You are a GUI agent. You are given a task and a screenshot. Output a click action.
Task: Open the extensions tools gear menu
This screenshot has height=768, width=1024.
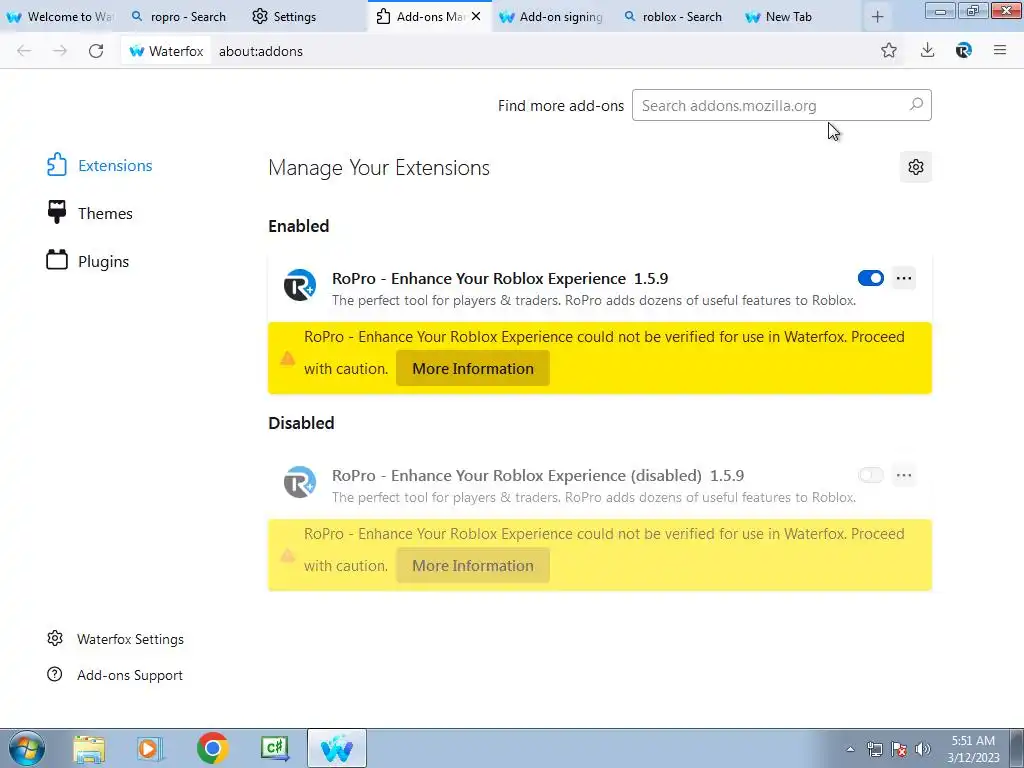tap(916, 167)
